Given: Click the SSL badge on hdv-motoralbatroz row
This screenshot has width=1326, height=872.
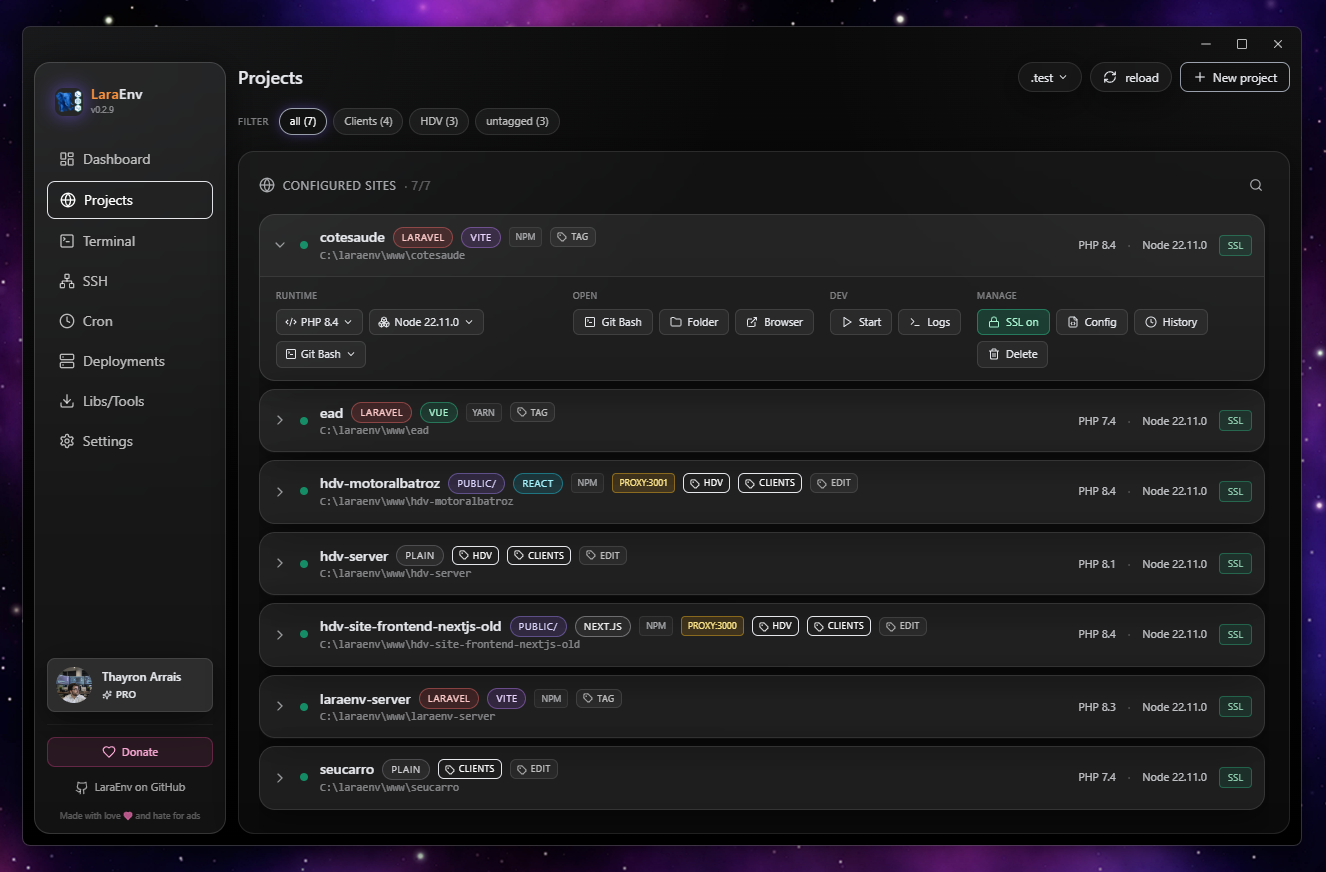Looking at the screenshot, I should point(1235,491).
